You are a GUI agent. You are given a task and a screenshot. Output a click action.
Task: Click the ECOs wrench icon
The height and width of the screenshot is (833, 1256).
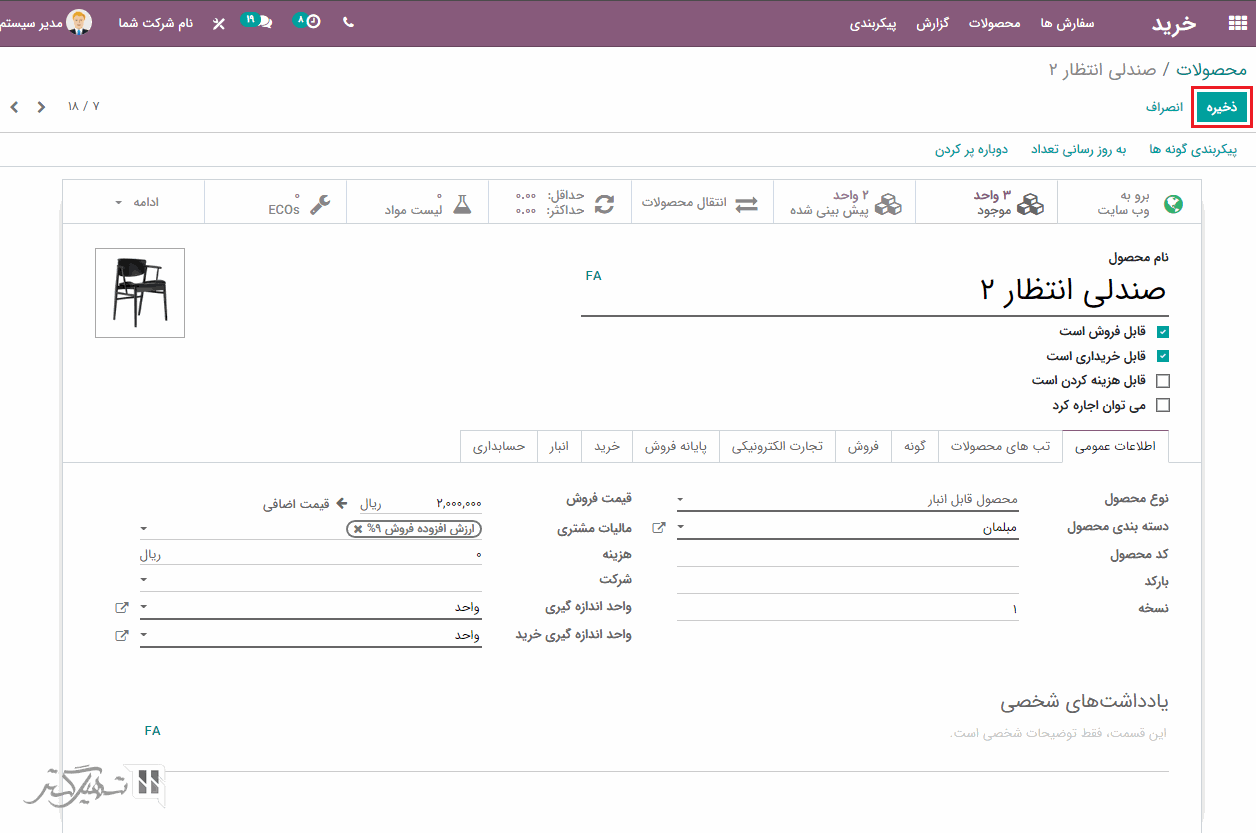[x=320, y=204]
